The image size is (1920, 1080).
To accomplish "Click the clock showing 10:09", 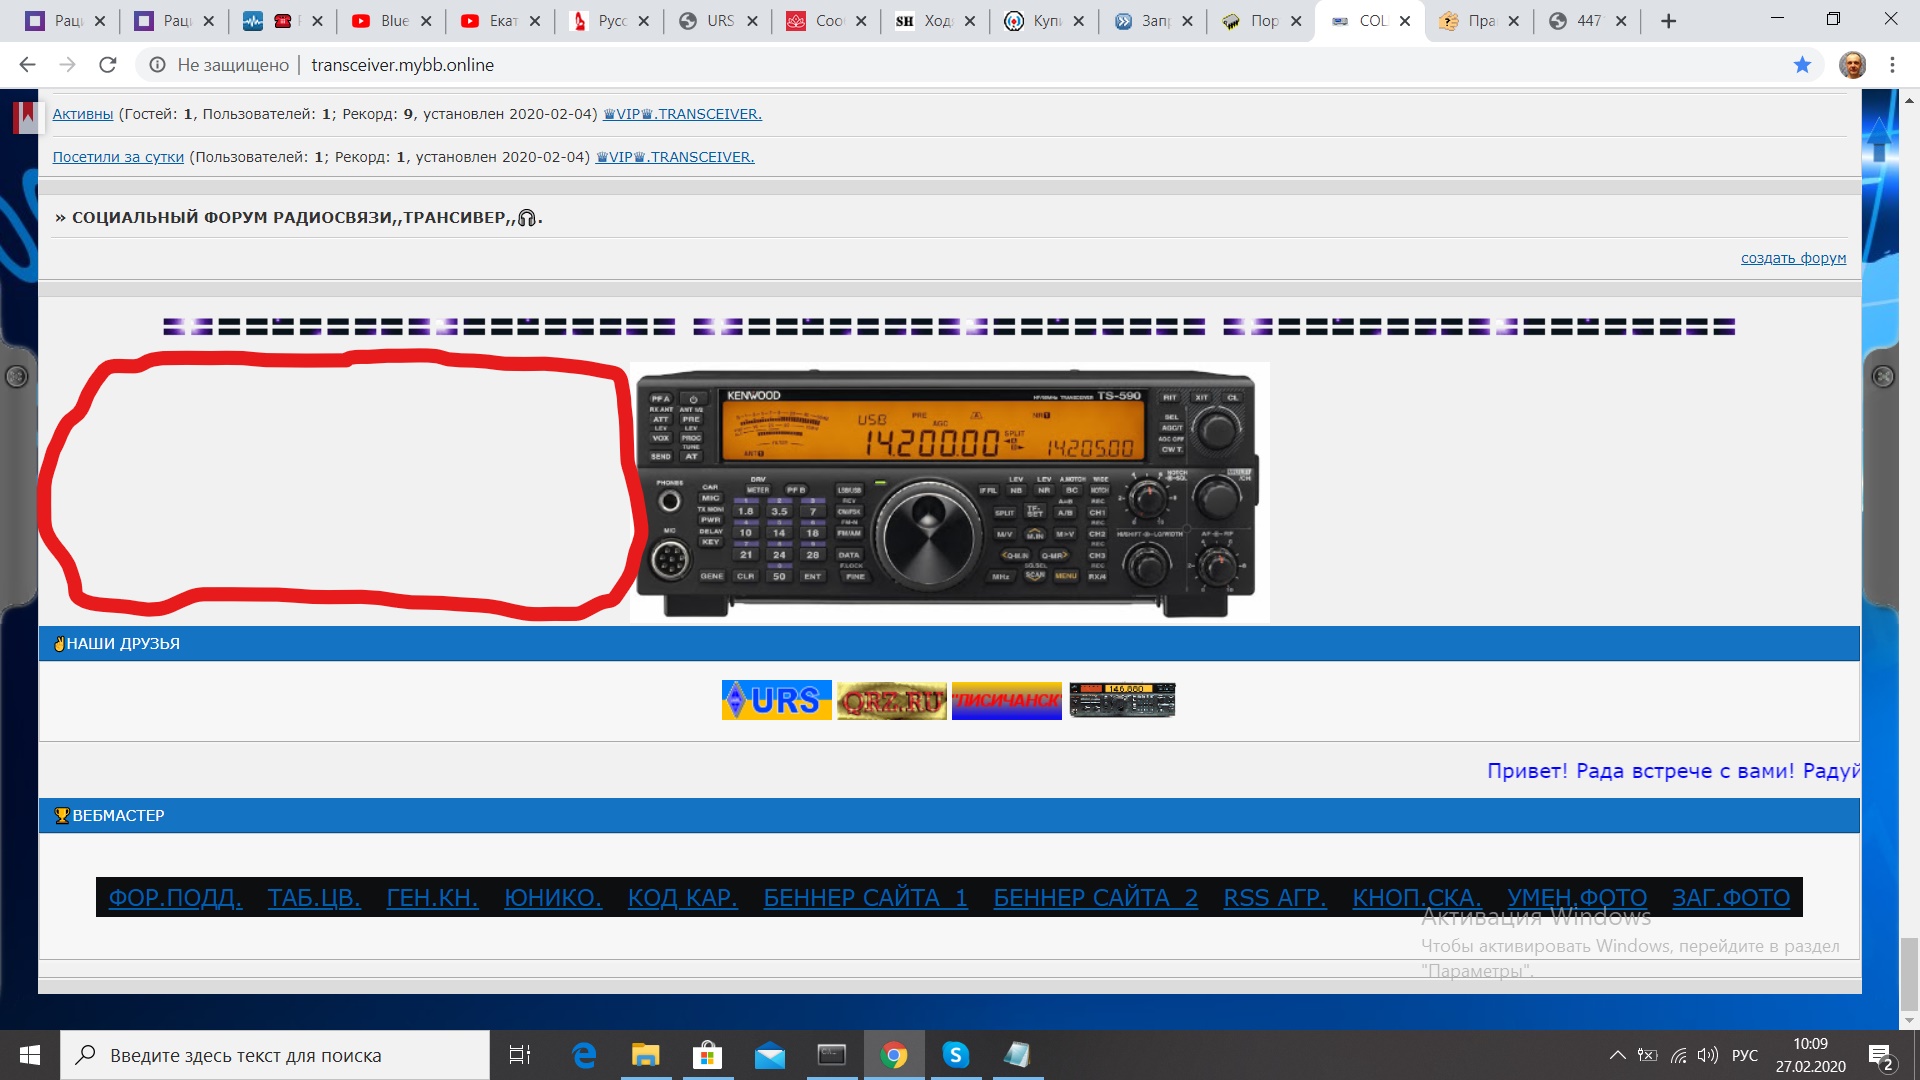I will click(1810, 1044).
